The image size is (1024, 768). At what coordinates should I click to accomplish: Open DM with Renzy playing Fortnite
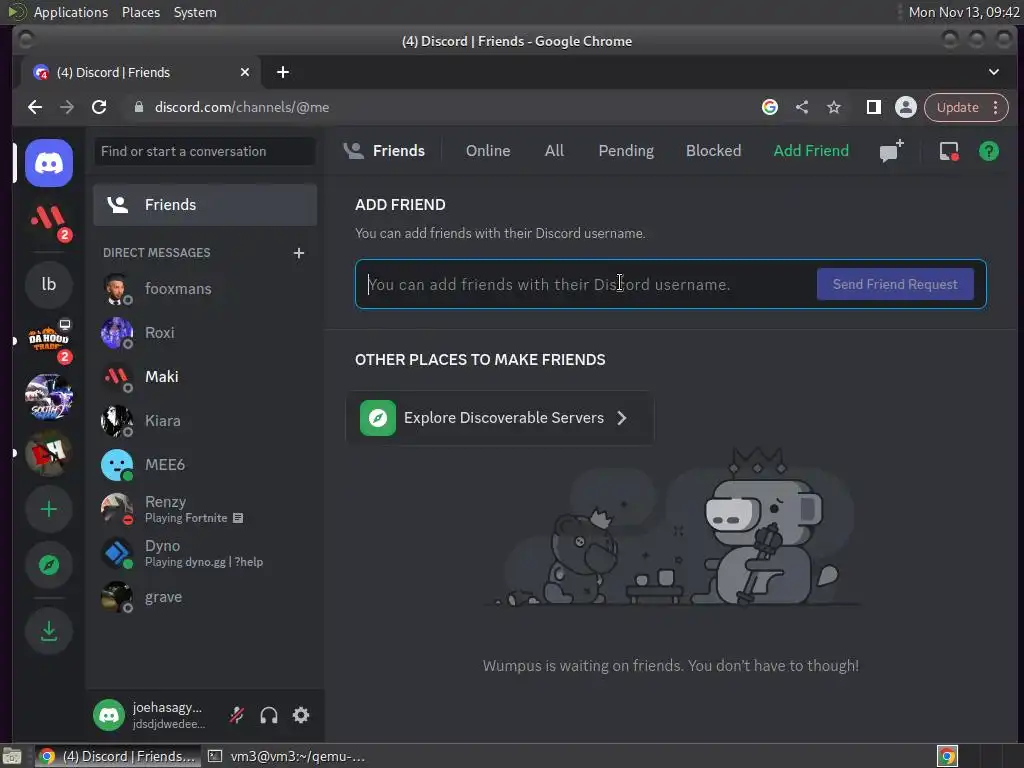(x=205, y=509)
